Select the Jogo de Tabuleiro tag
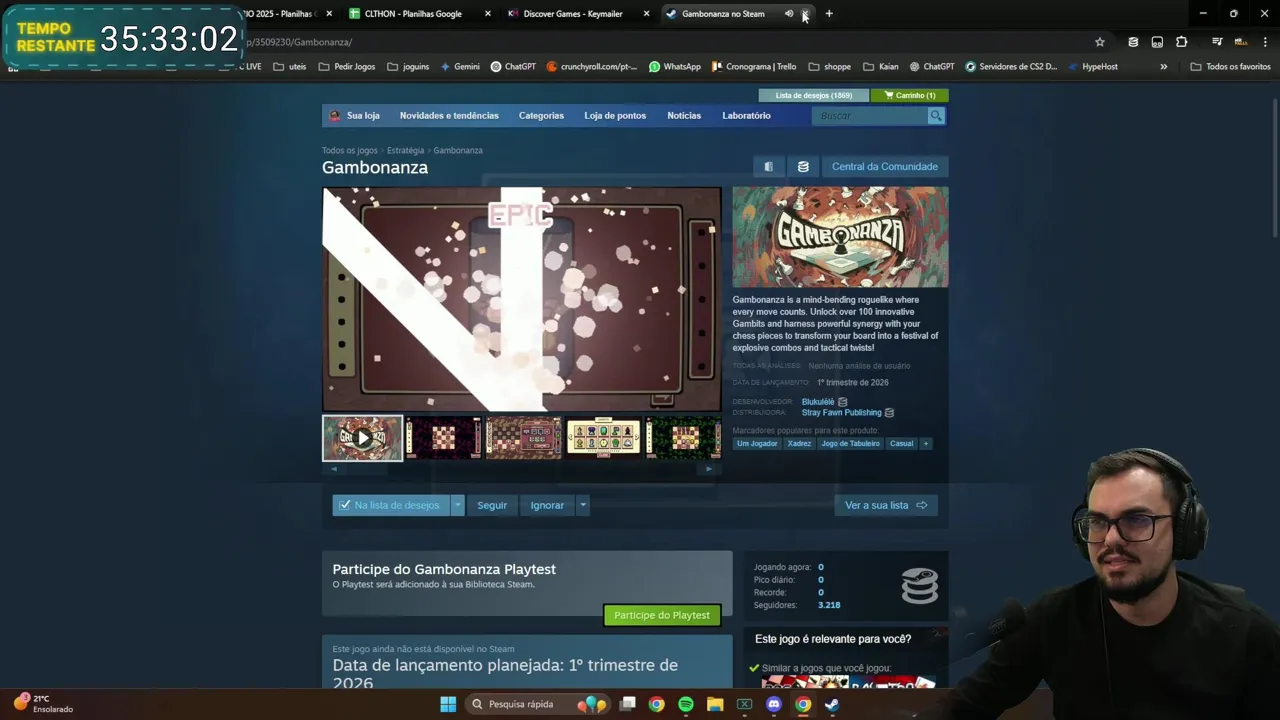1280x720 pixels. click(x=850, y=444)
